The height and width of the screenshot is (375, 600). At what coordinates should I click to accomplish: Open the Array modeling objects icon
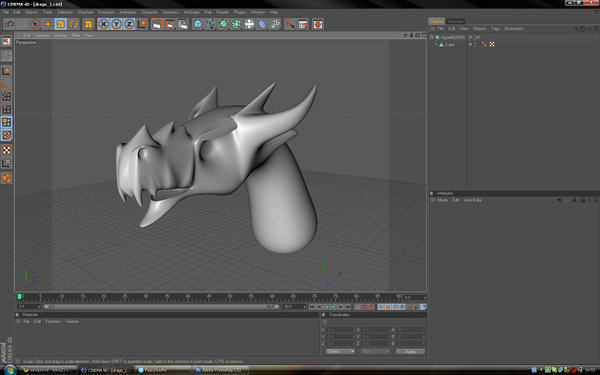pyautogui.click(x=236, y=24)
